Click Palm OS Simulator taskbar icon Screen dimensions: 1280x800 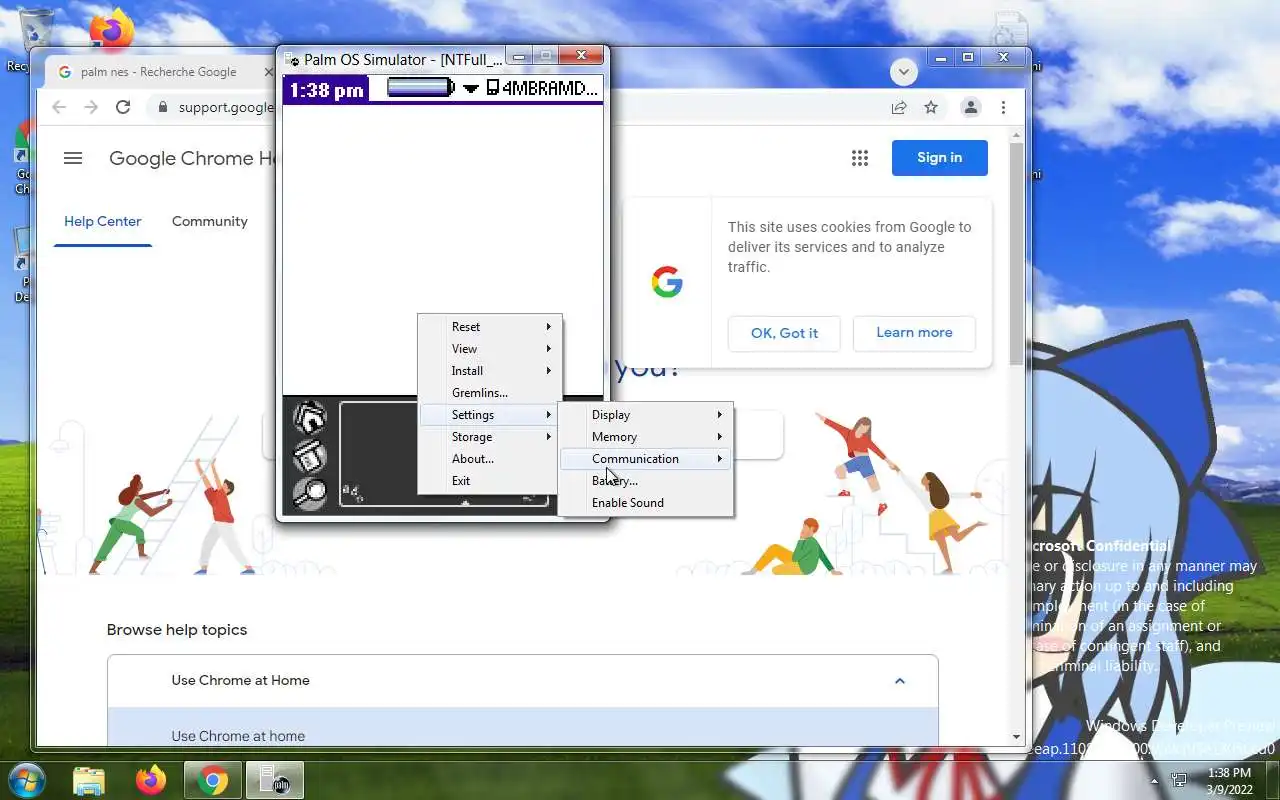(x=274, y=780)
